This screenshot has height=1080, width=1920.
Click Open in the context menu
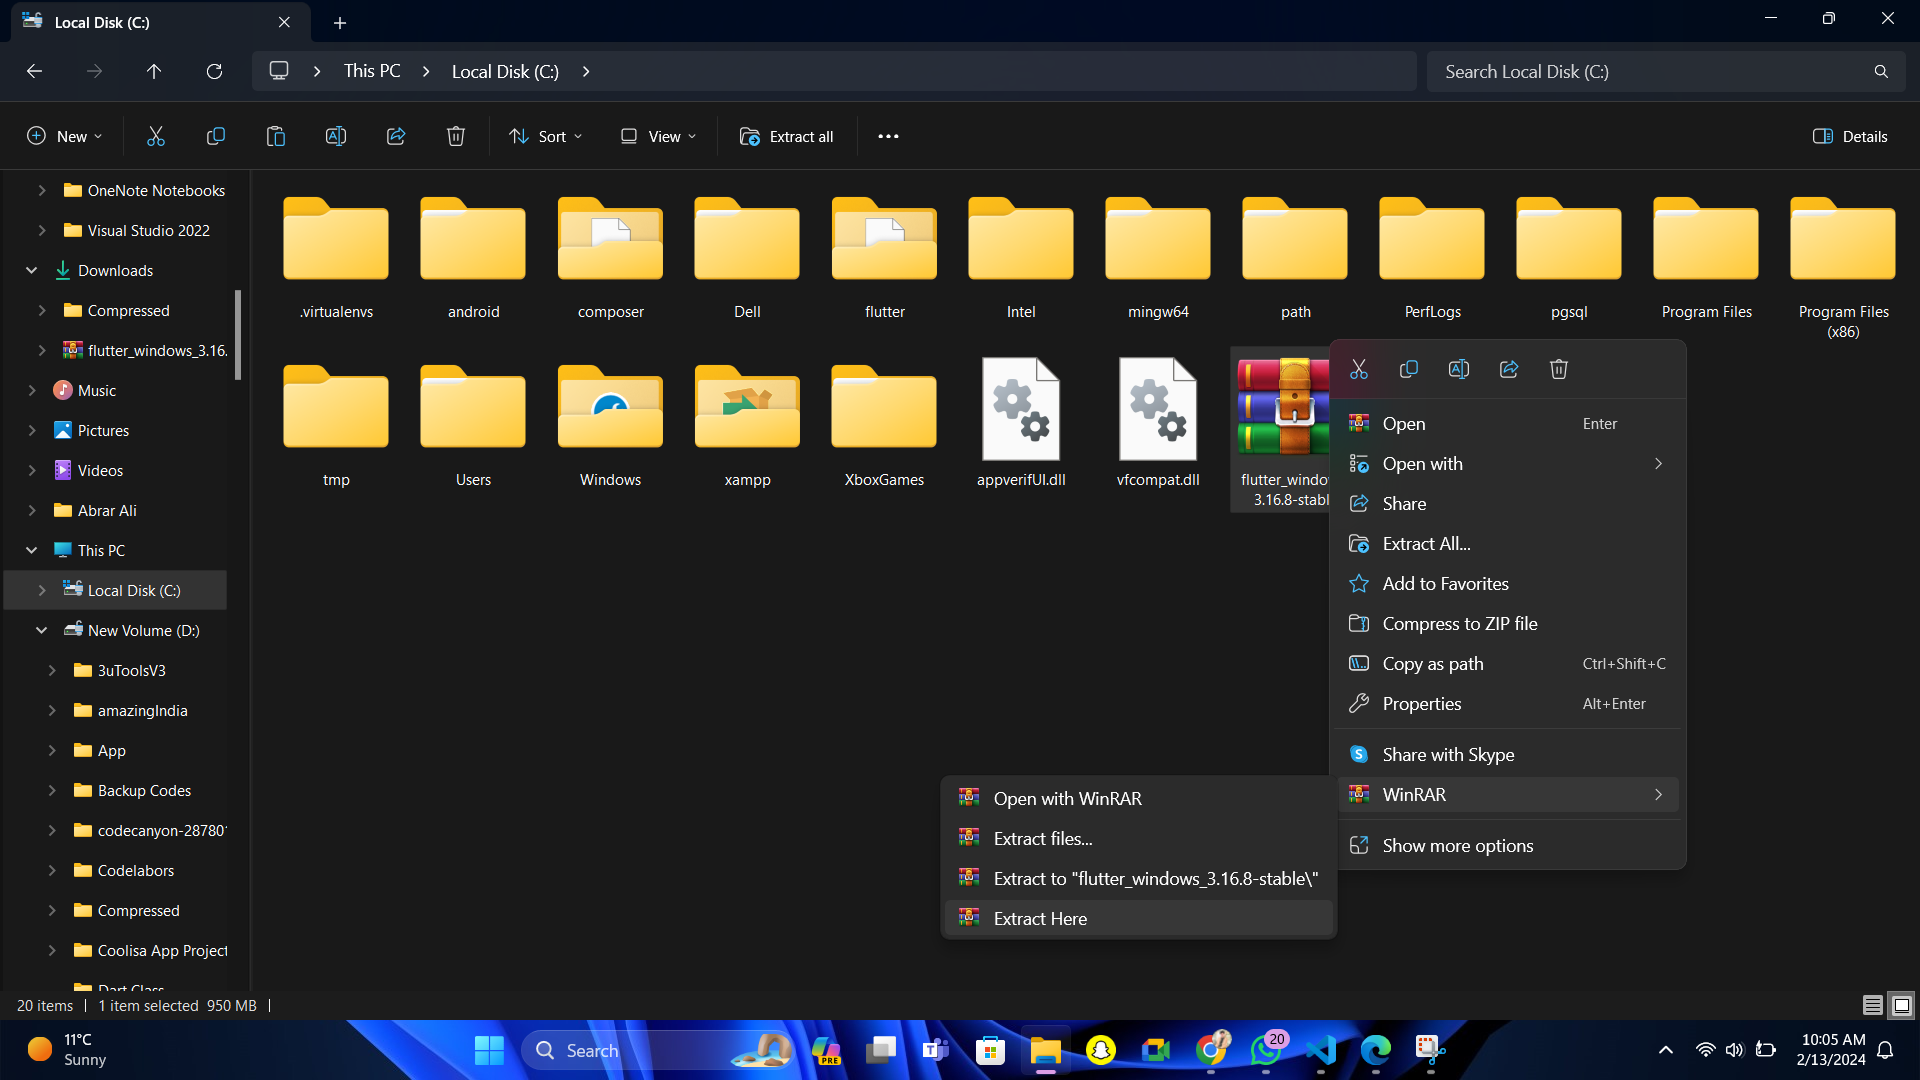tap(1508, 424)
